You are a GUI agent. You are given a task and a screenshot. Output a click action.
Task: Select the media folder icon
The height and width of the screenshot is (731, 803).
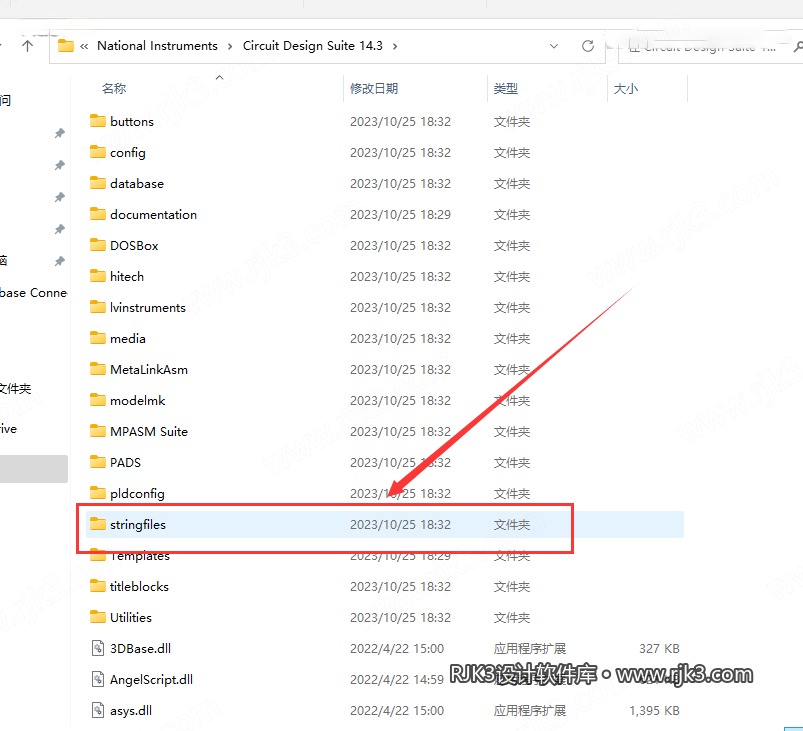[97, 338]
